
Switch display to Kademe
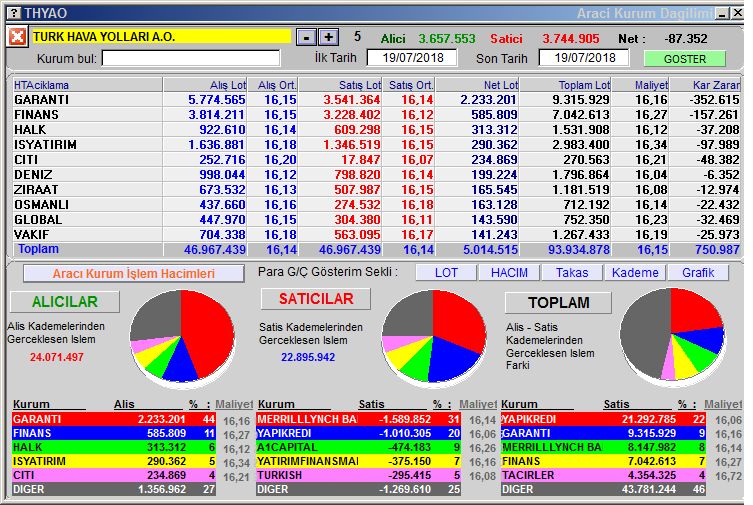coord(635,273)
